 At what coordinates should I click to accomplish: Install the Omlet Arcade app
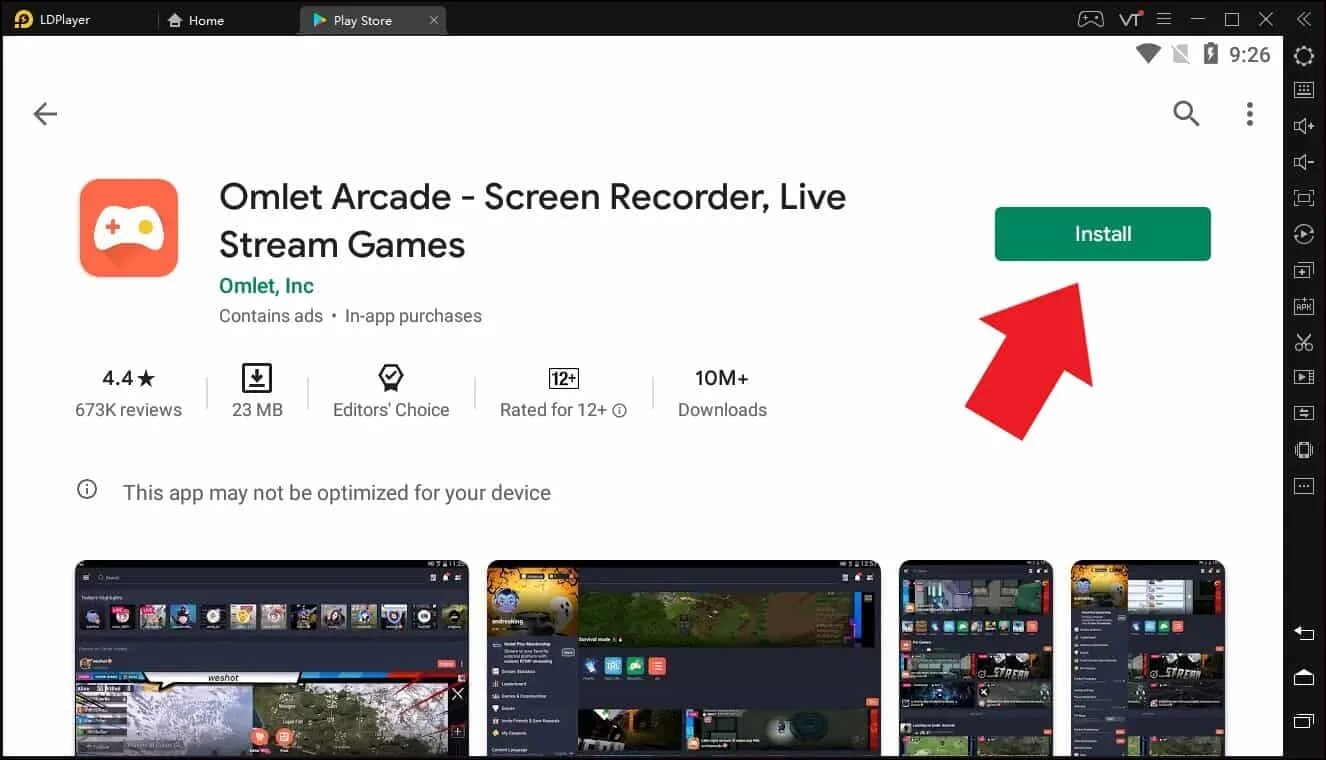(1102, 234)
